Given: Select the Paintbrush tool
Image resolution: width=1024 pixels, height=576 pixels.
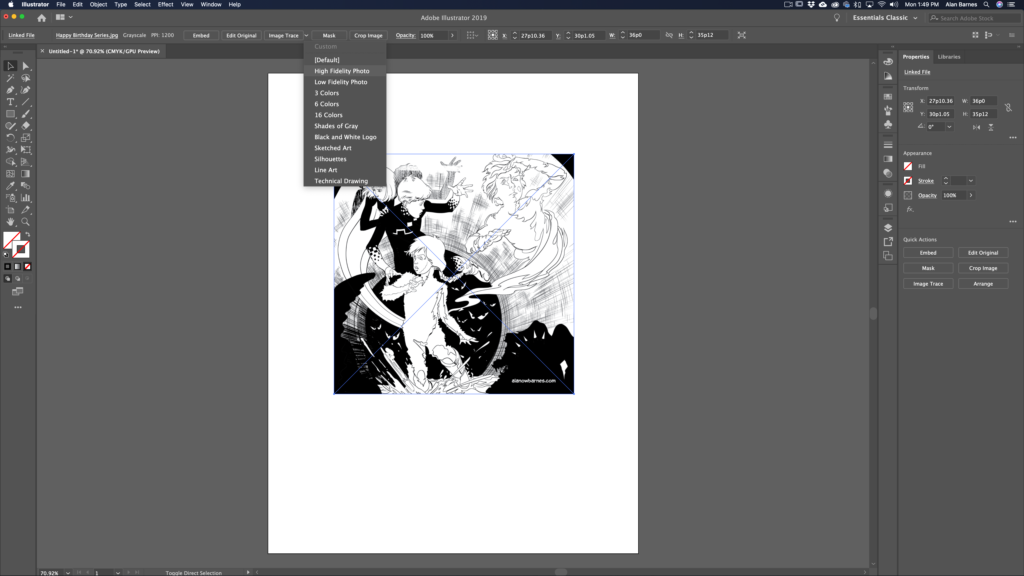Looking at the screenshot, I should (x=25, y=114).
